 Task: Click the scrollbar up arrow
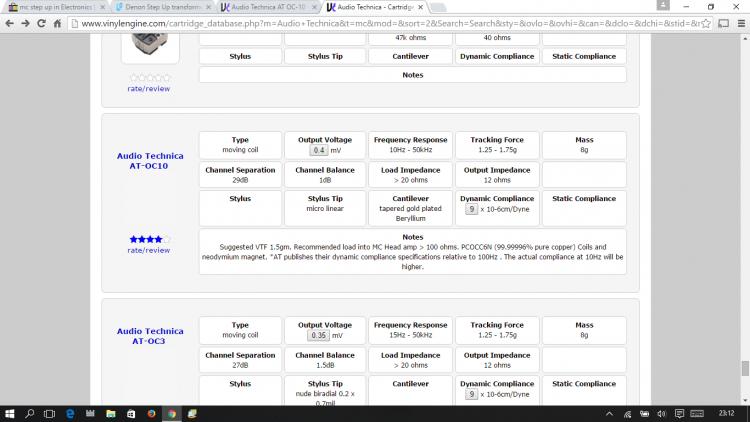point(745,38)
